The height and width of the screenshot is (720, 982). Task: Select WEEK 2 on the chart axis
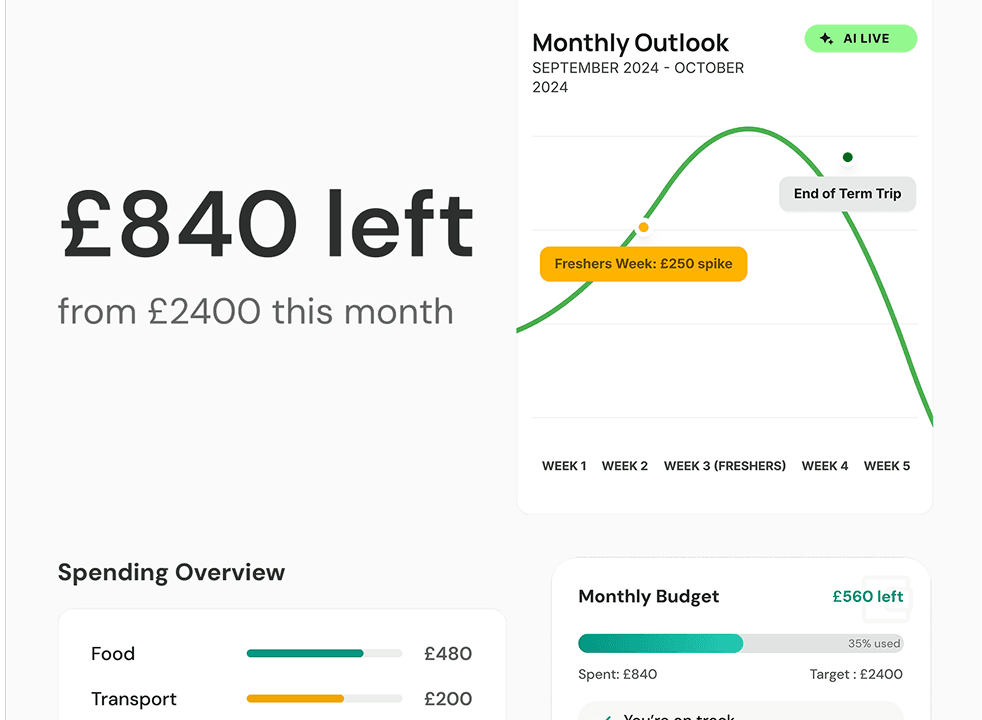[x=625, y=466]
